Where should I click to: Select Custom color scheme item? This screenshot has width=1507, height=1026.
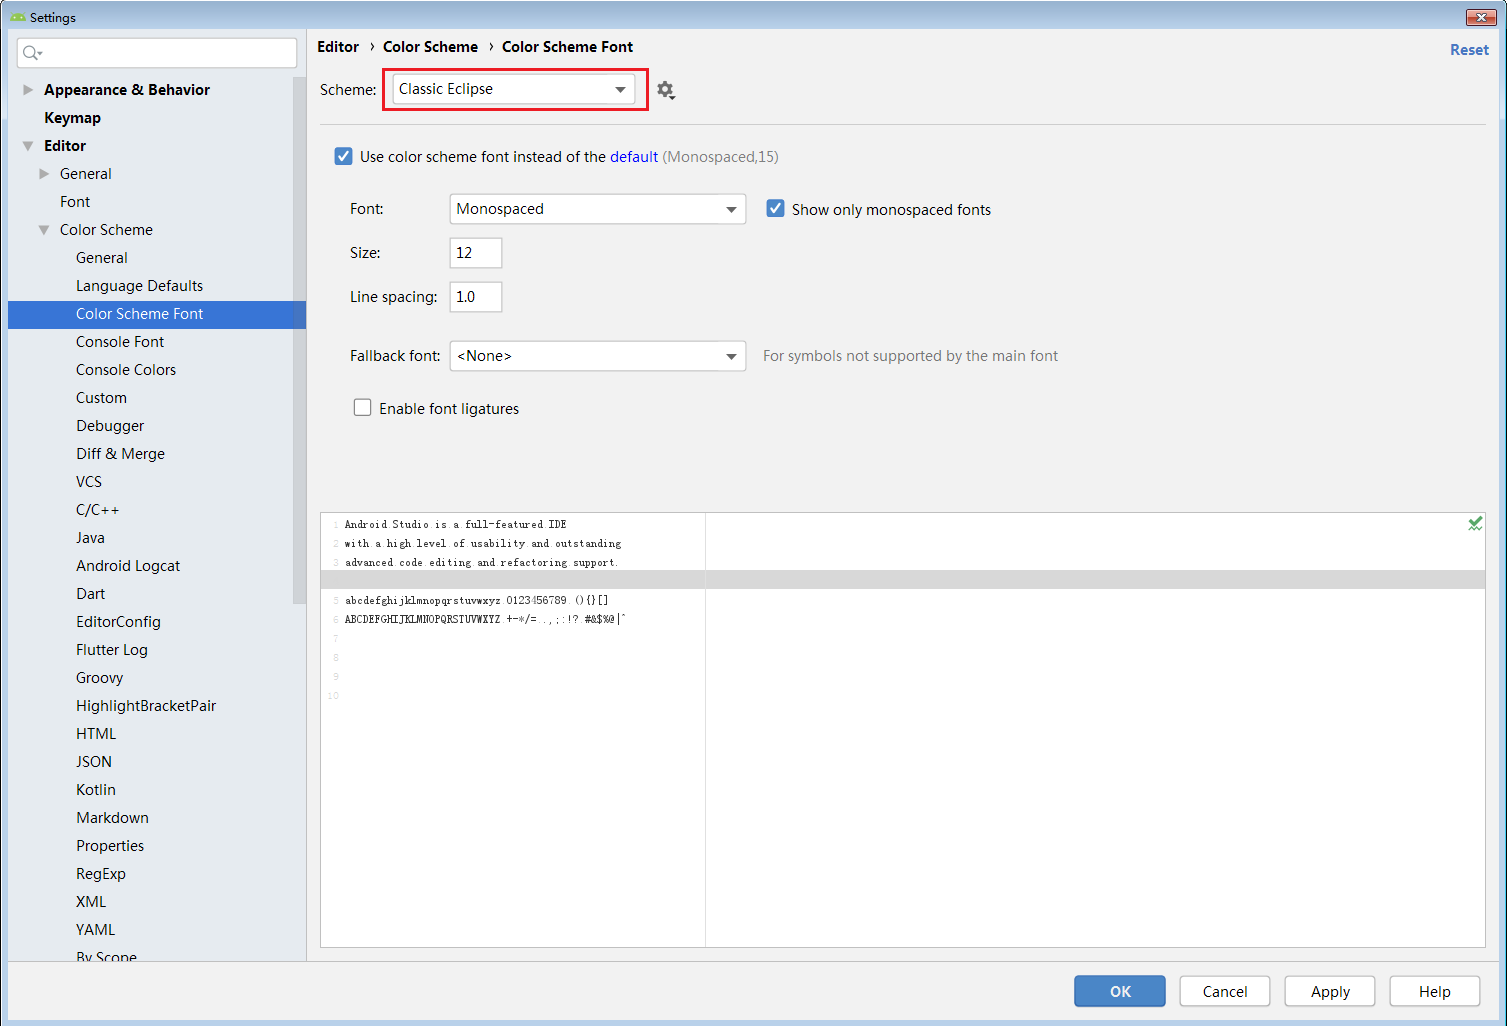point(101,398)
